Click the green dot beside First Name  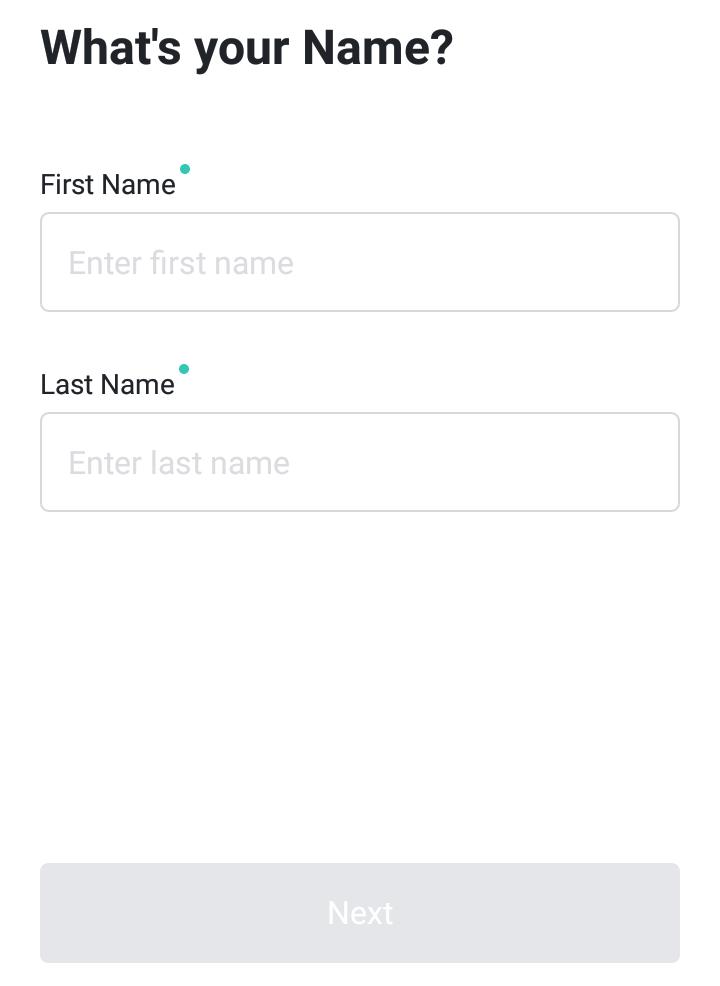185,169
